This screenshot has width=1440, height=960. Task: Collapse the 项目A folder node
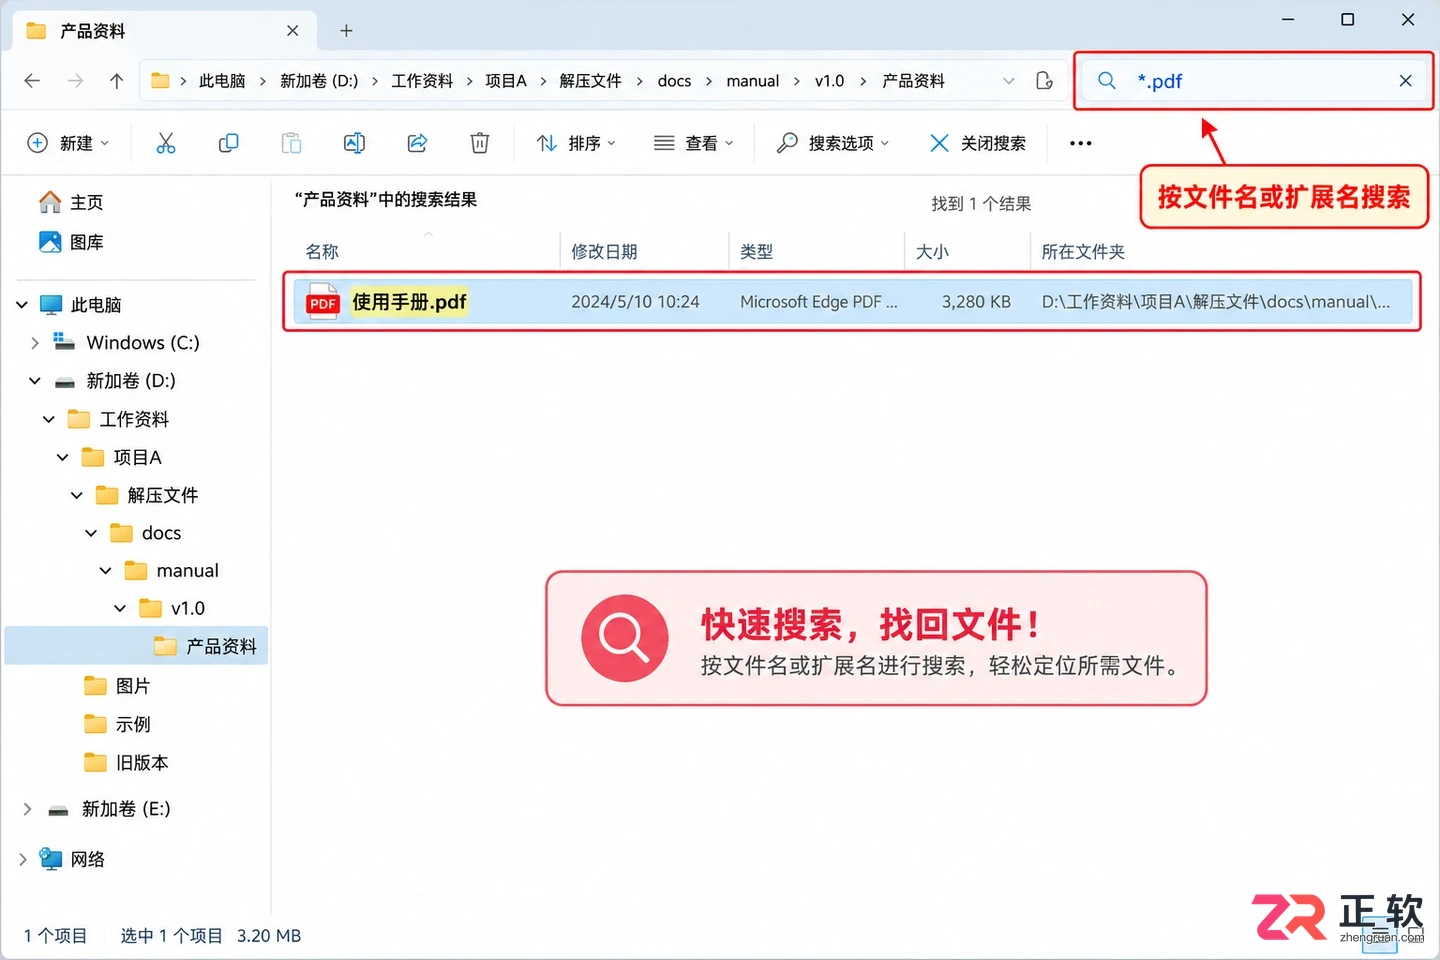62,457
